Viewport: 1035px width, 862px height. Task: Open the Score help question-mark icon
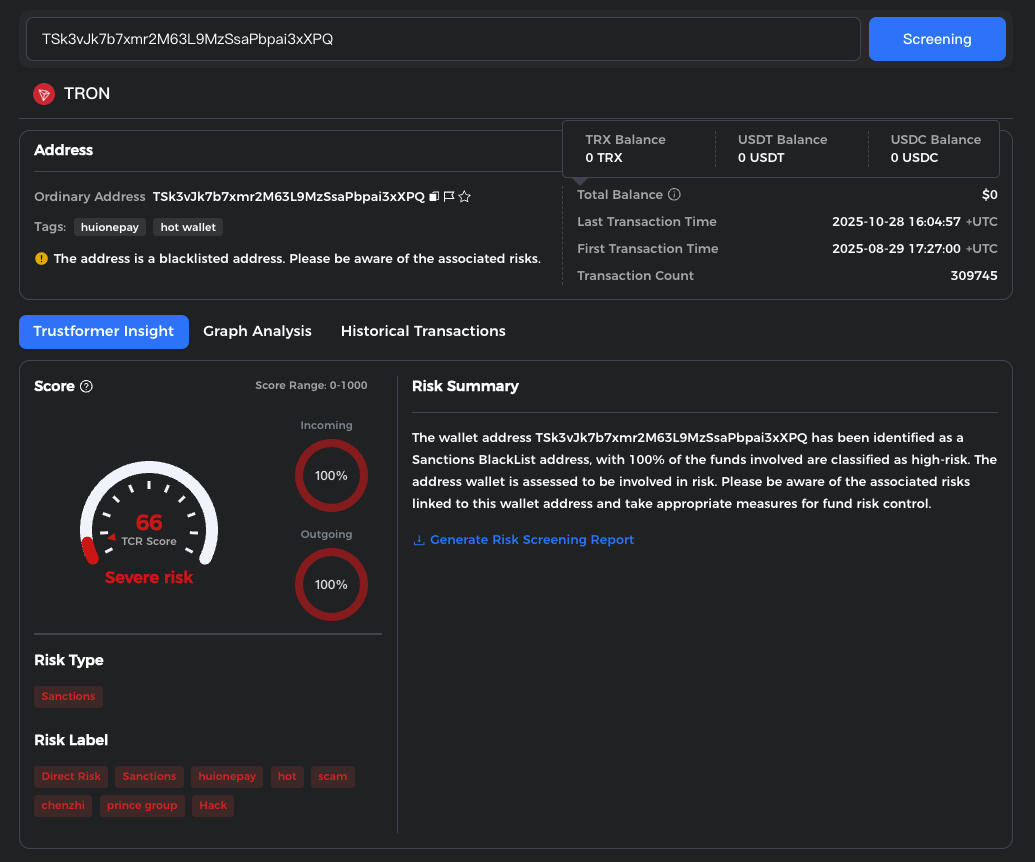coord(86,387)
